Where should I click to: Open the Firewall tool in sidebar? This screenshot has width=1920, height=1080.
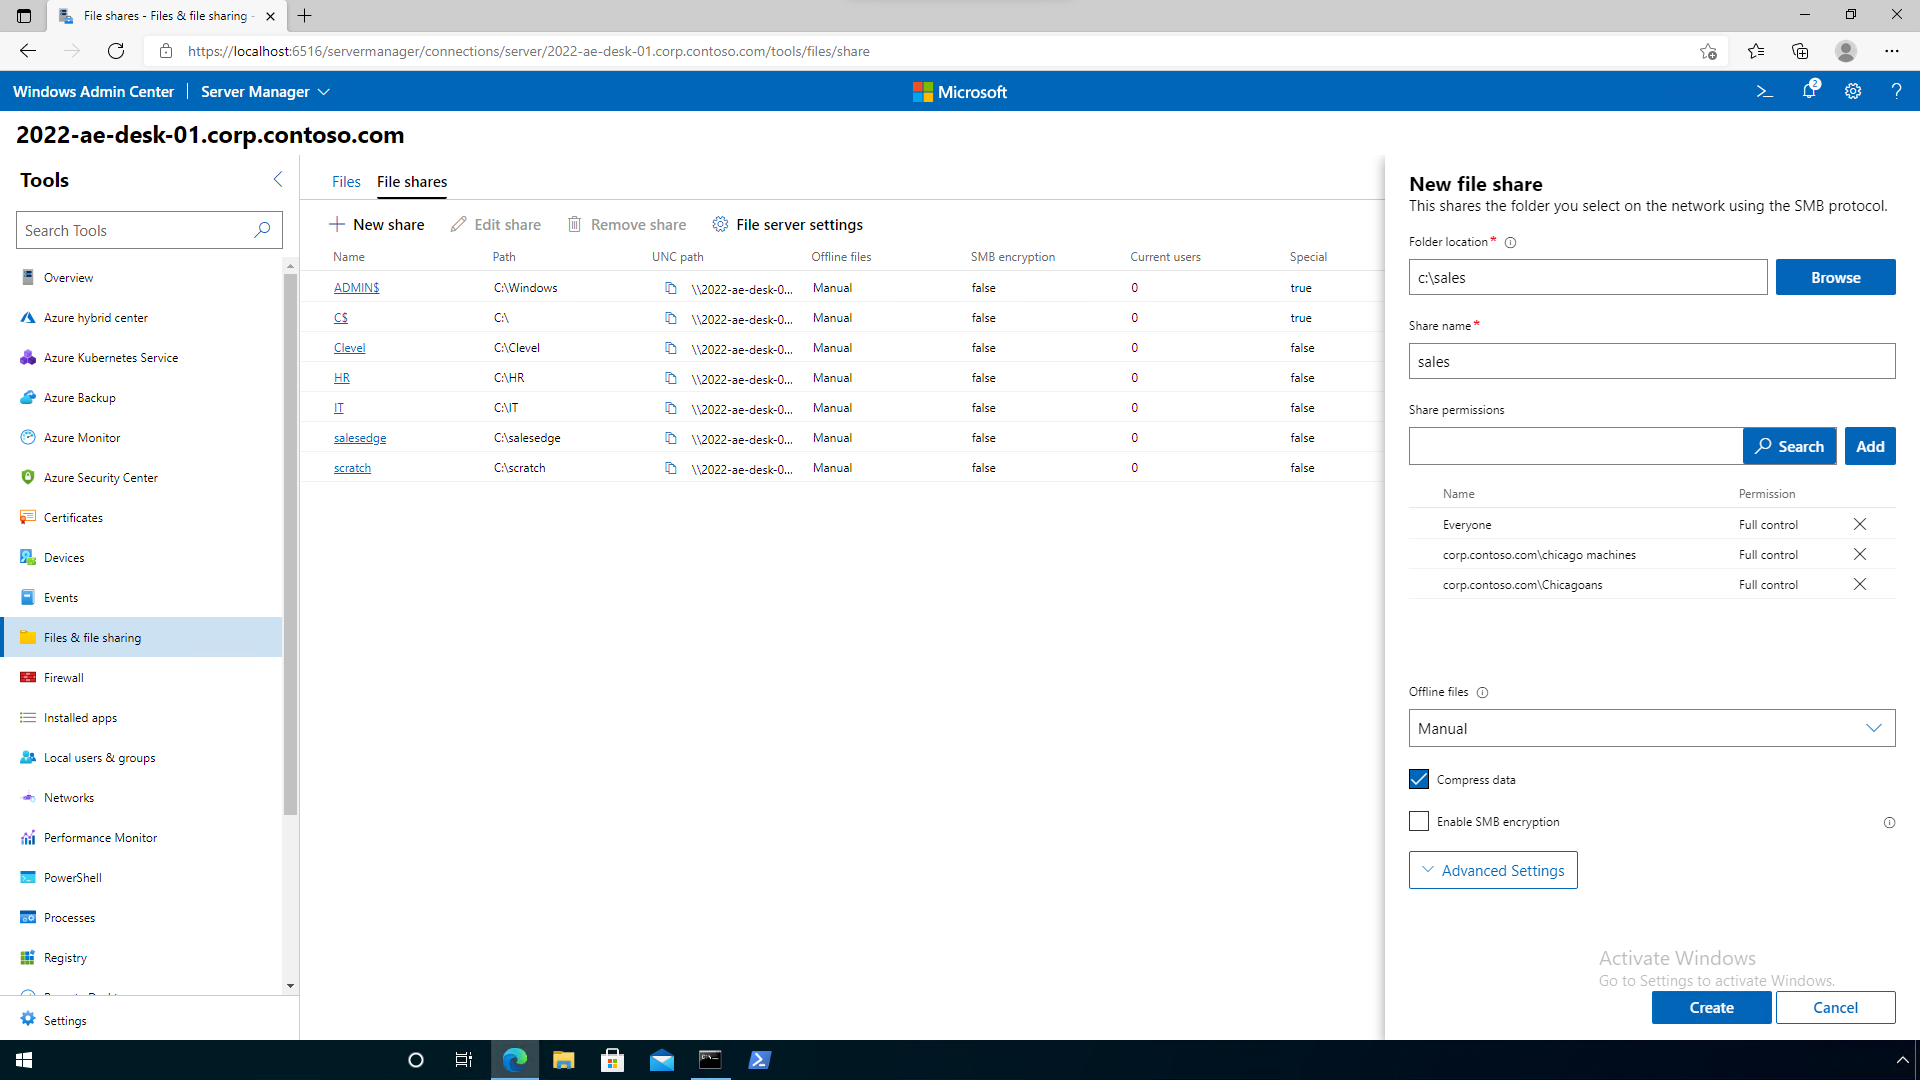coord(62,676)
